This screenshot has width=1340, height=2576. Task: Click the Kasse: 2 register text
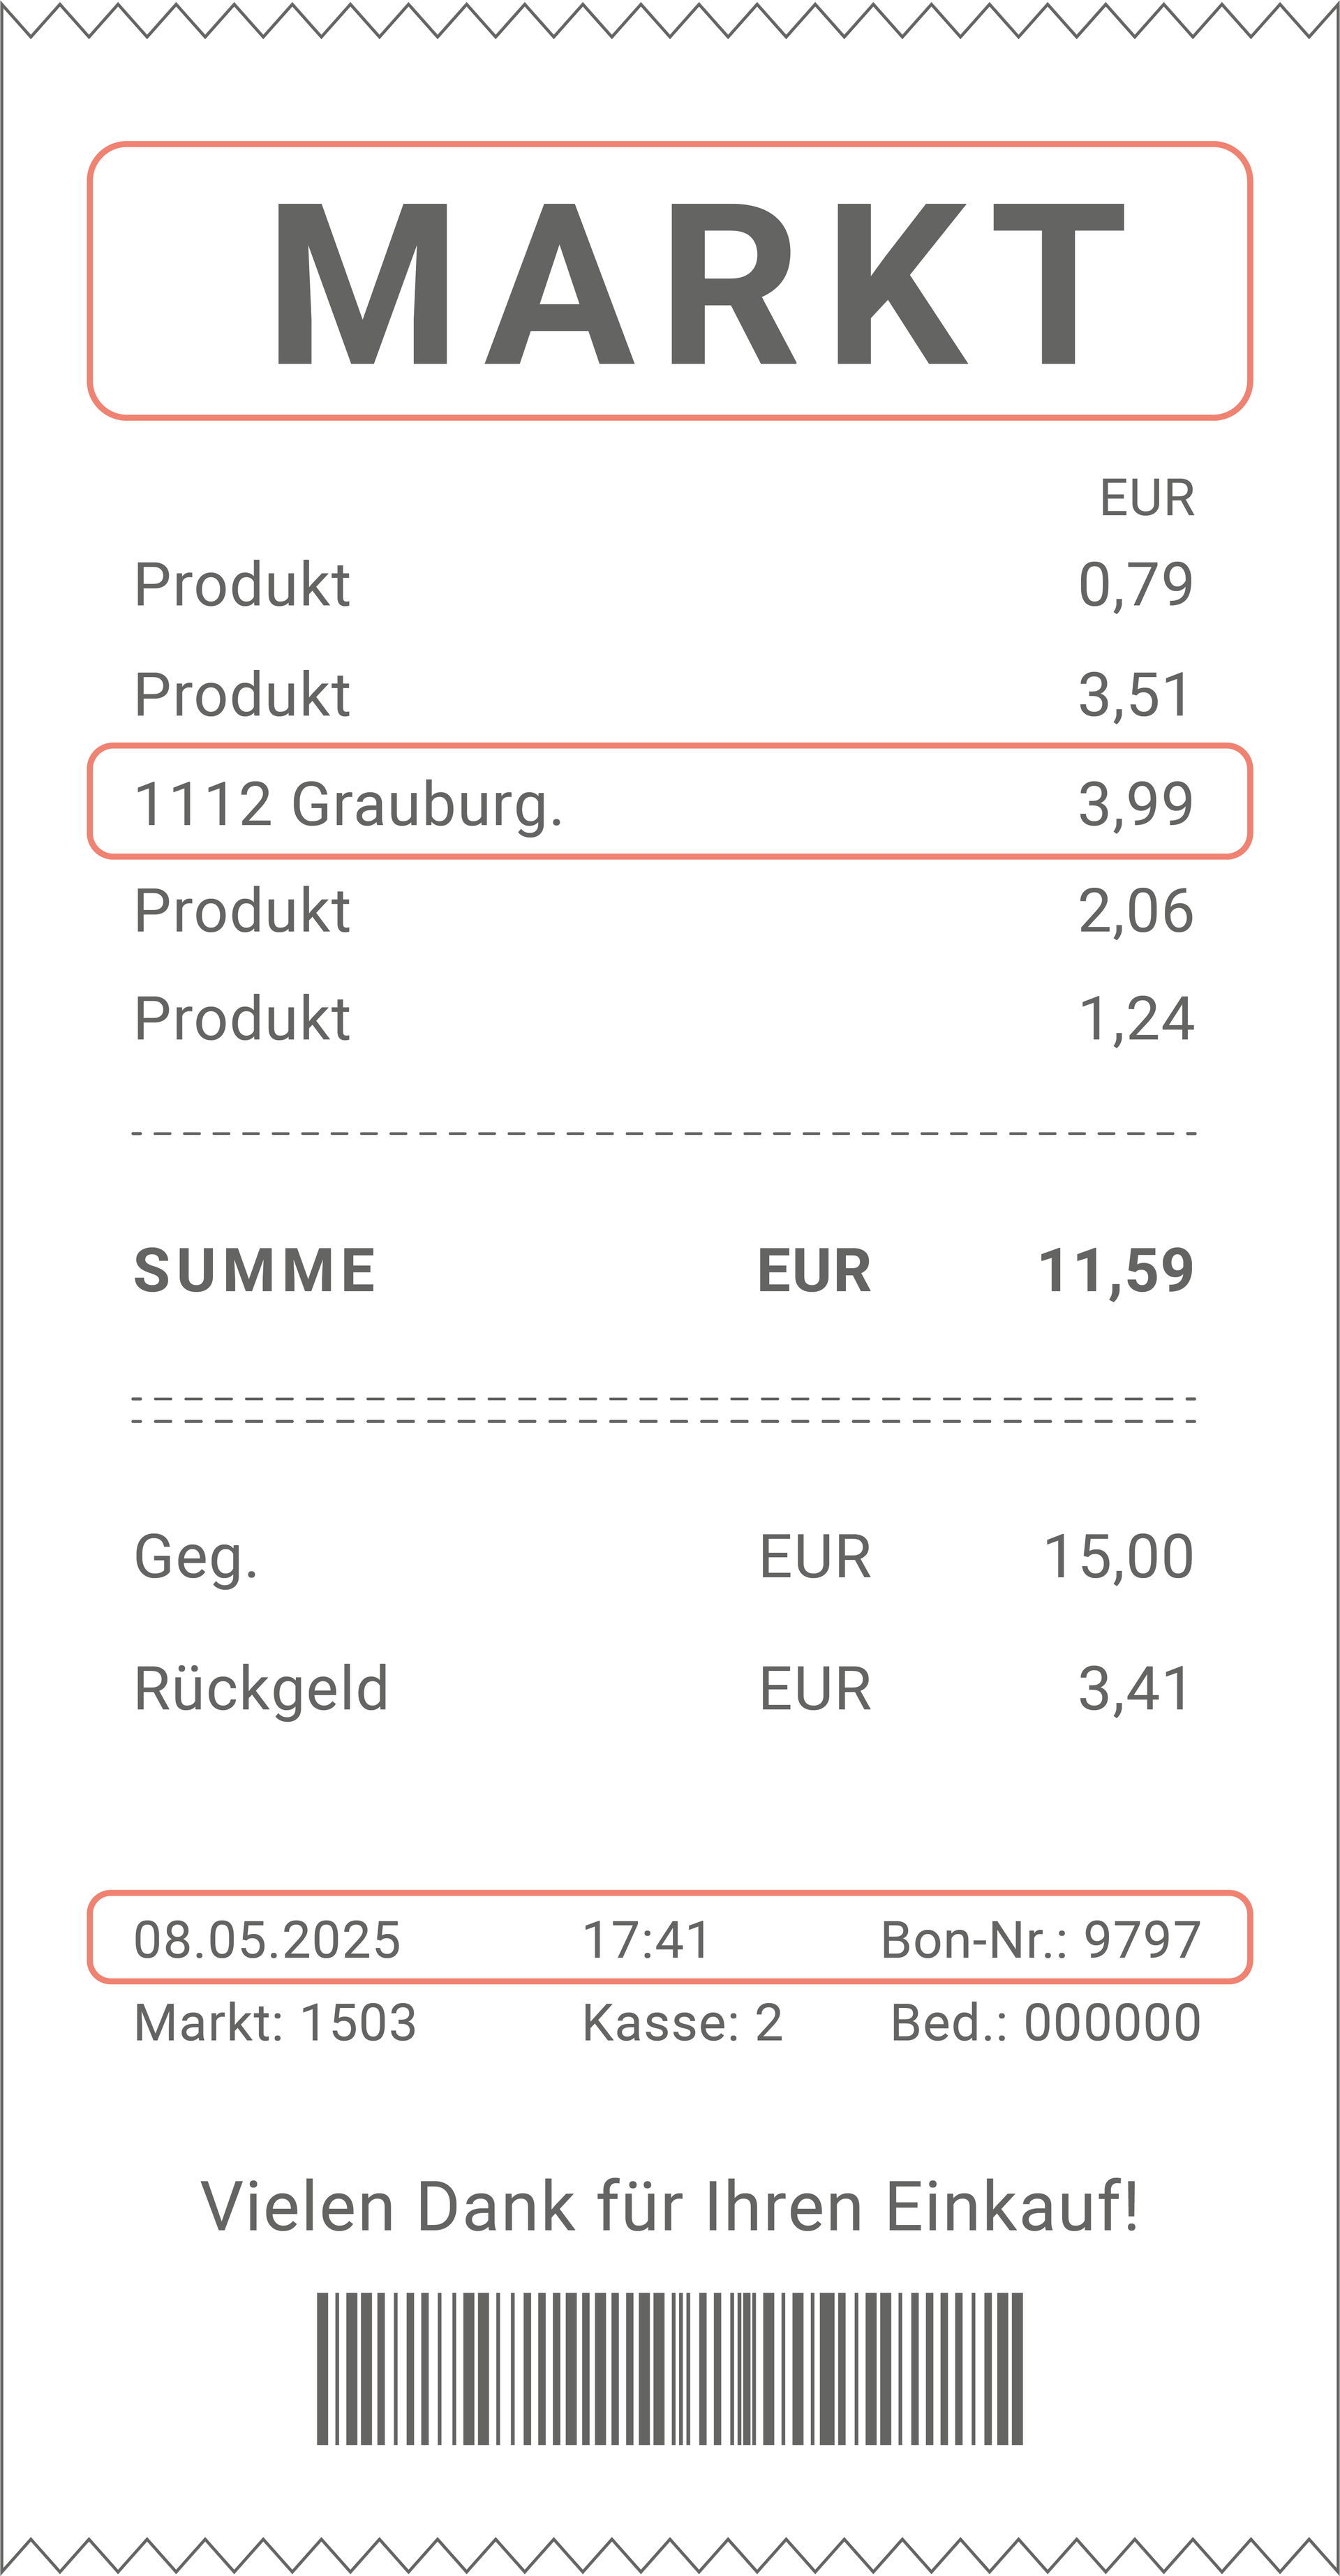coord(682,2023)
